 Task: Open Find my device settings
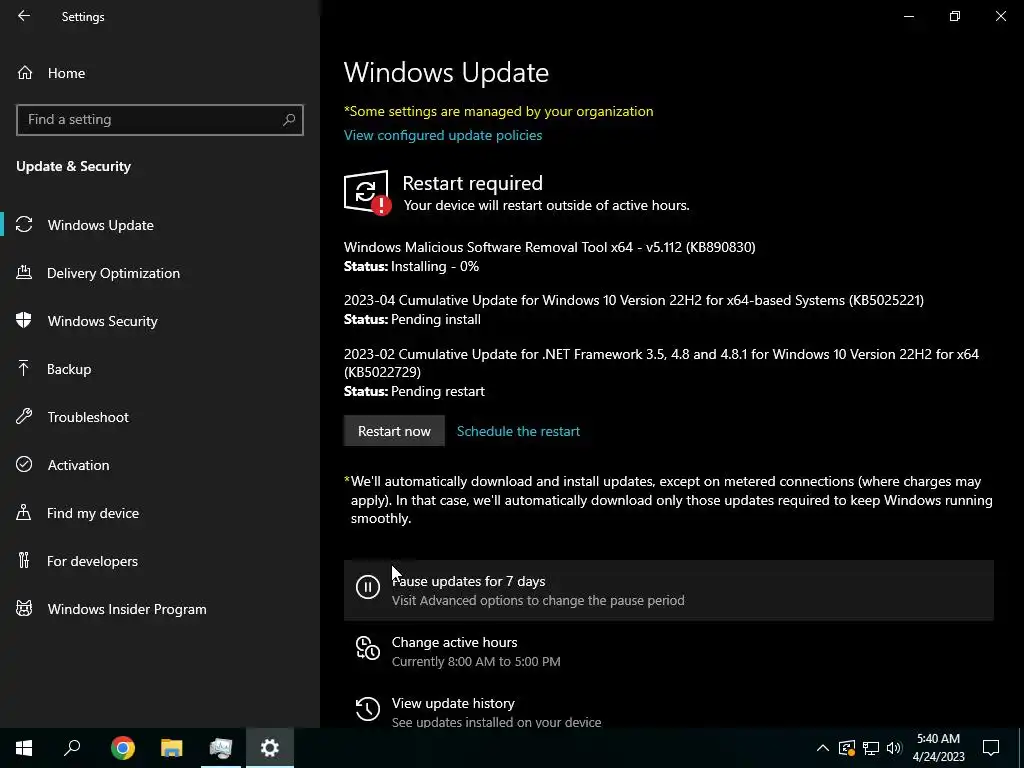(x=160, y=513)
